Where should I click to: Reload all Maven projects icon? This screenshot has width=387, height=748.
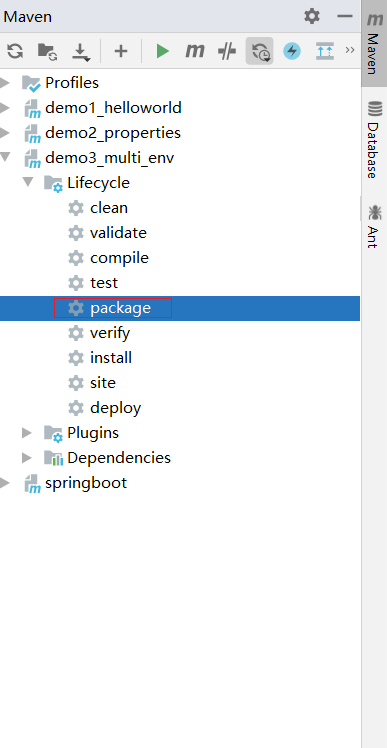click(x=15, y=50)
